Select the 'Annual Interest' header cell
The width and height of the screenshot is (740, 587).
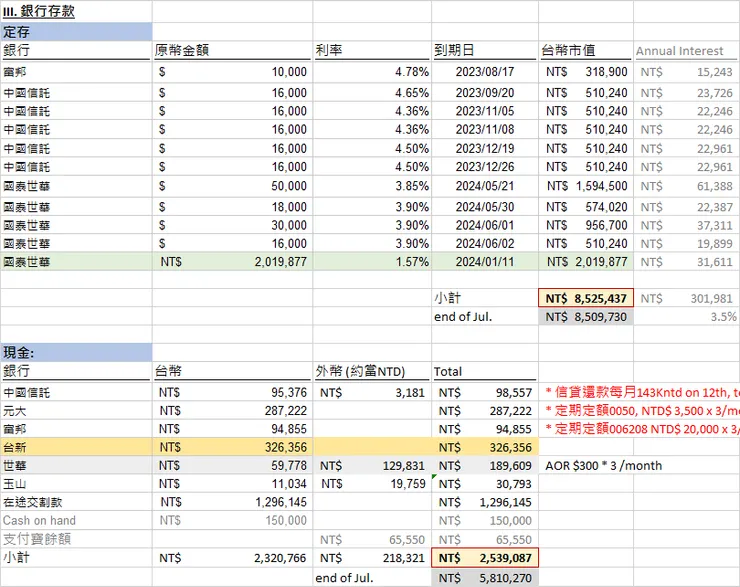click(679, 51)
